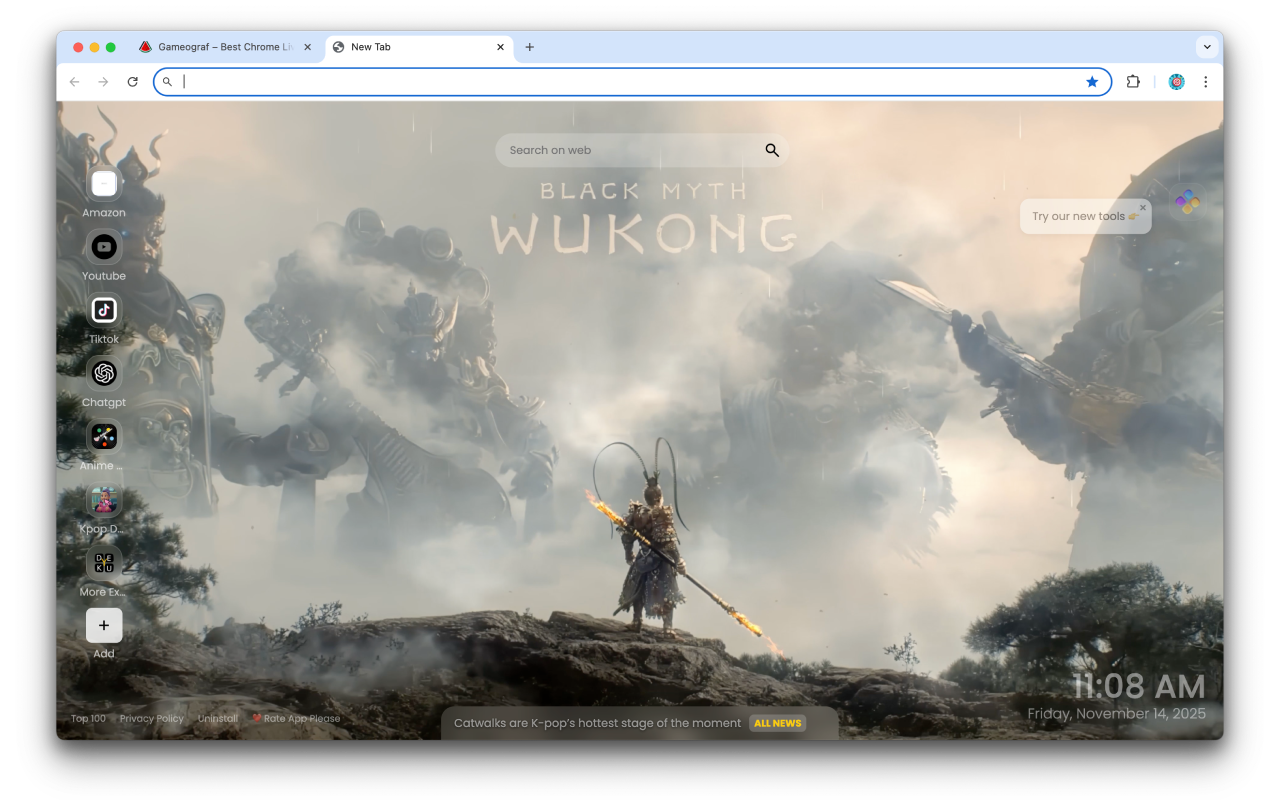Dismiss the Try our new tools tooltip
1280x800 pixels.
[1143, 208]
